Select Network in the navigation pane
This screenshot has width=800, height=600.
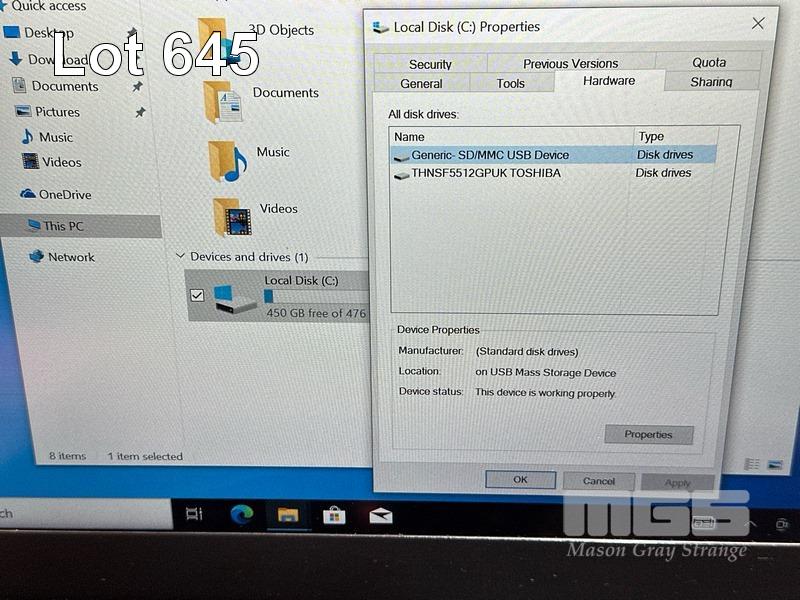(x=71, y=257)
